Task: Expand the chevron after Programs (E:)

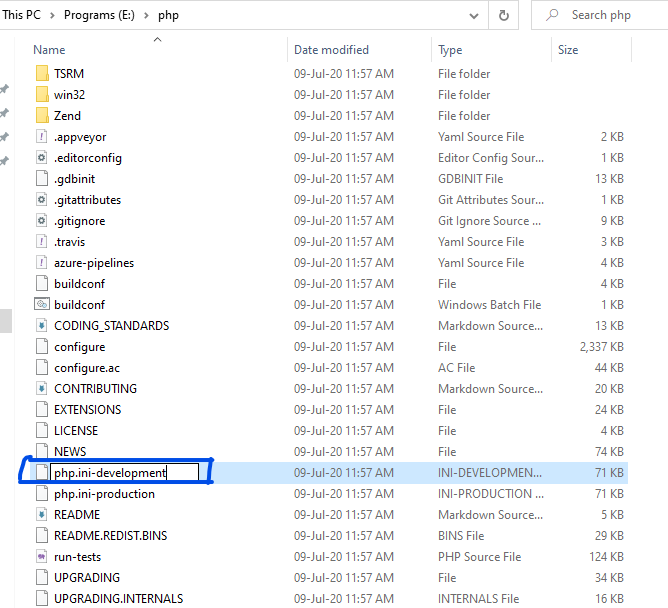Action: (146, 15)
